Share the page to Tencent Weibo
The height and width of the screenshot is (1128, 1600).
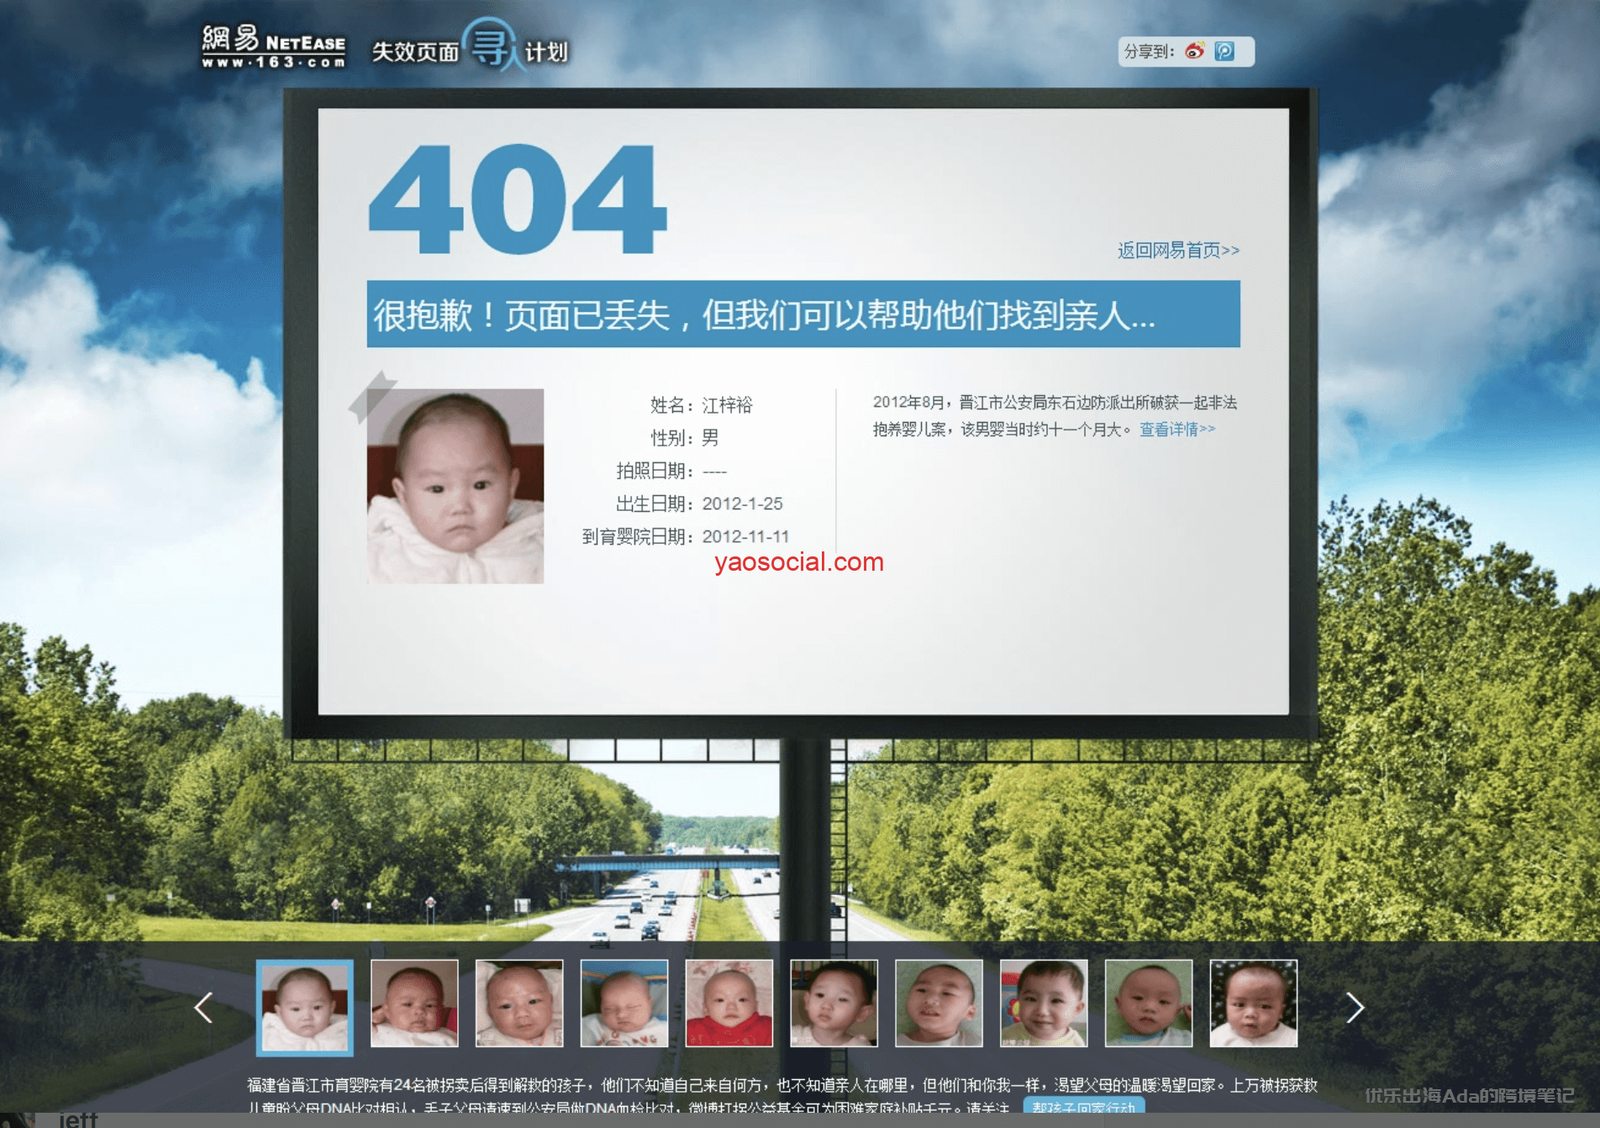tap(1225, 51)
